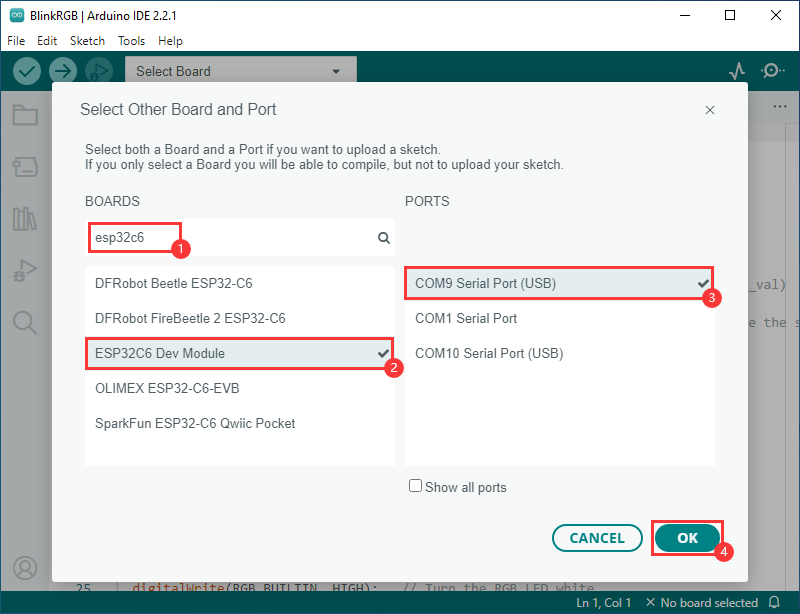800x614 pixels.
Task: Click the Upload arrow toolbar icon
Action: pos(63,71)
